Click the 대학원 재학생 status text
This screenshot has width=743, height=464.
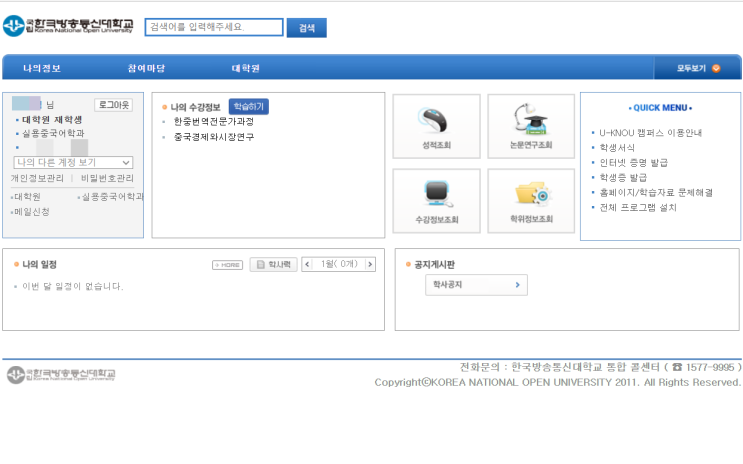tap(52, 120)
